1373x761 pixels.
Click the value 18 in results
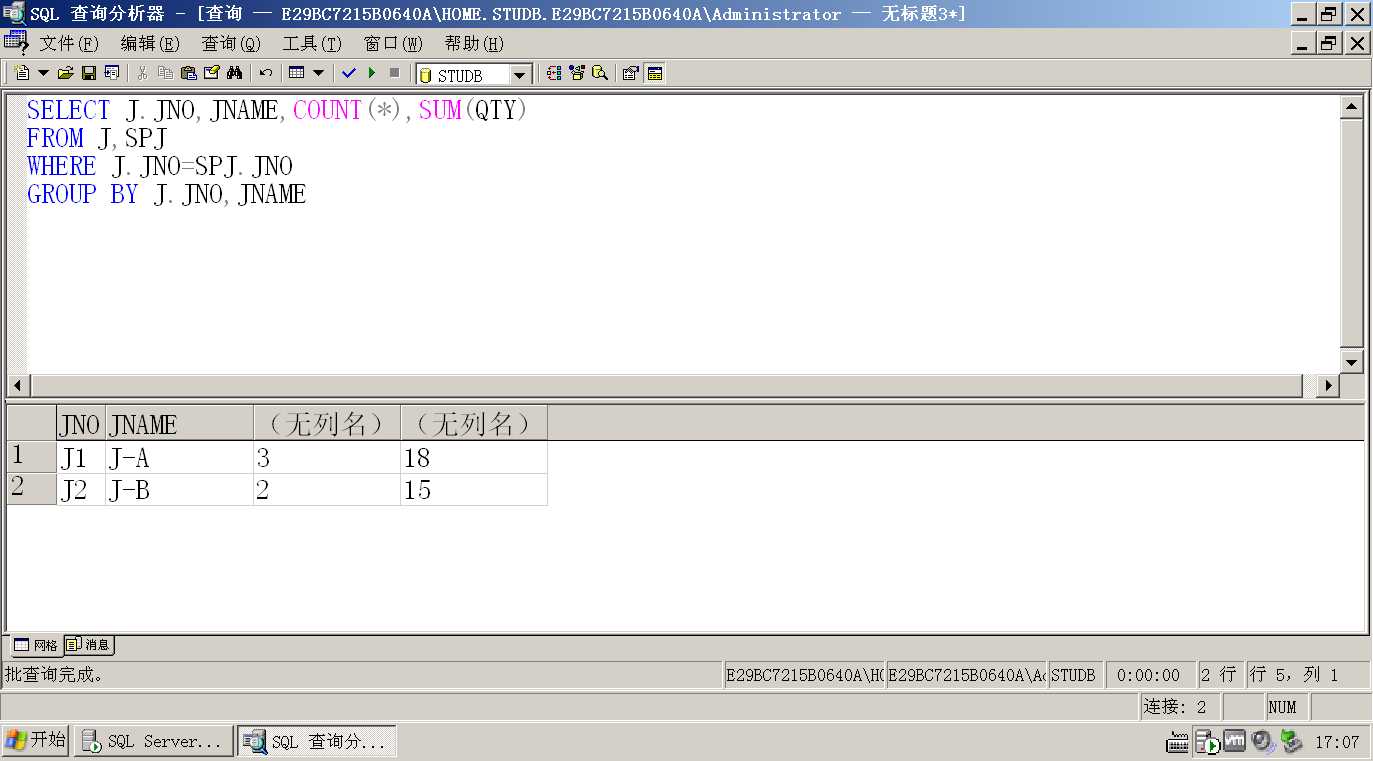pos(474,458)
